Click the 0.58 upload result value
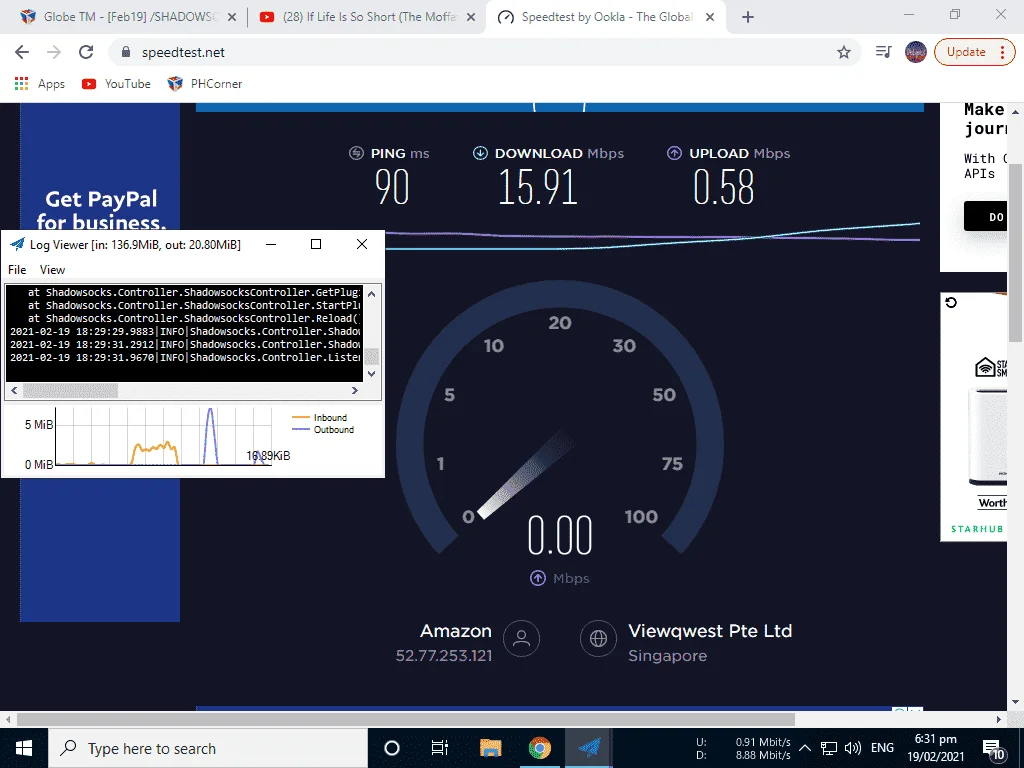This screenshot has height=768, width=1024. click(724, 187)
